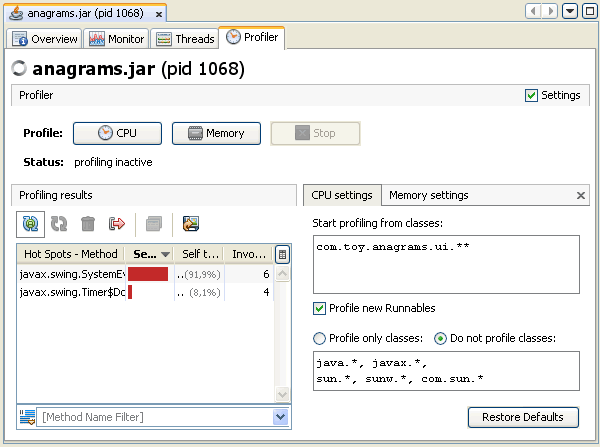The width and height of the screenshot is (600, 447).
Task: Select the Profile only classes radio button
Action: [320, 337]
